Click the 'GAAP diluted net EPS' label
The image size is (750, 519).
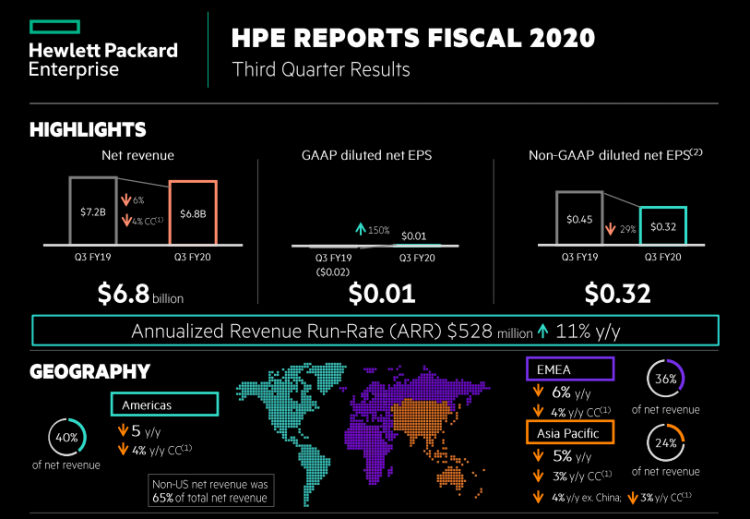pyautogui.click(x=366, y=155)
